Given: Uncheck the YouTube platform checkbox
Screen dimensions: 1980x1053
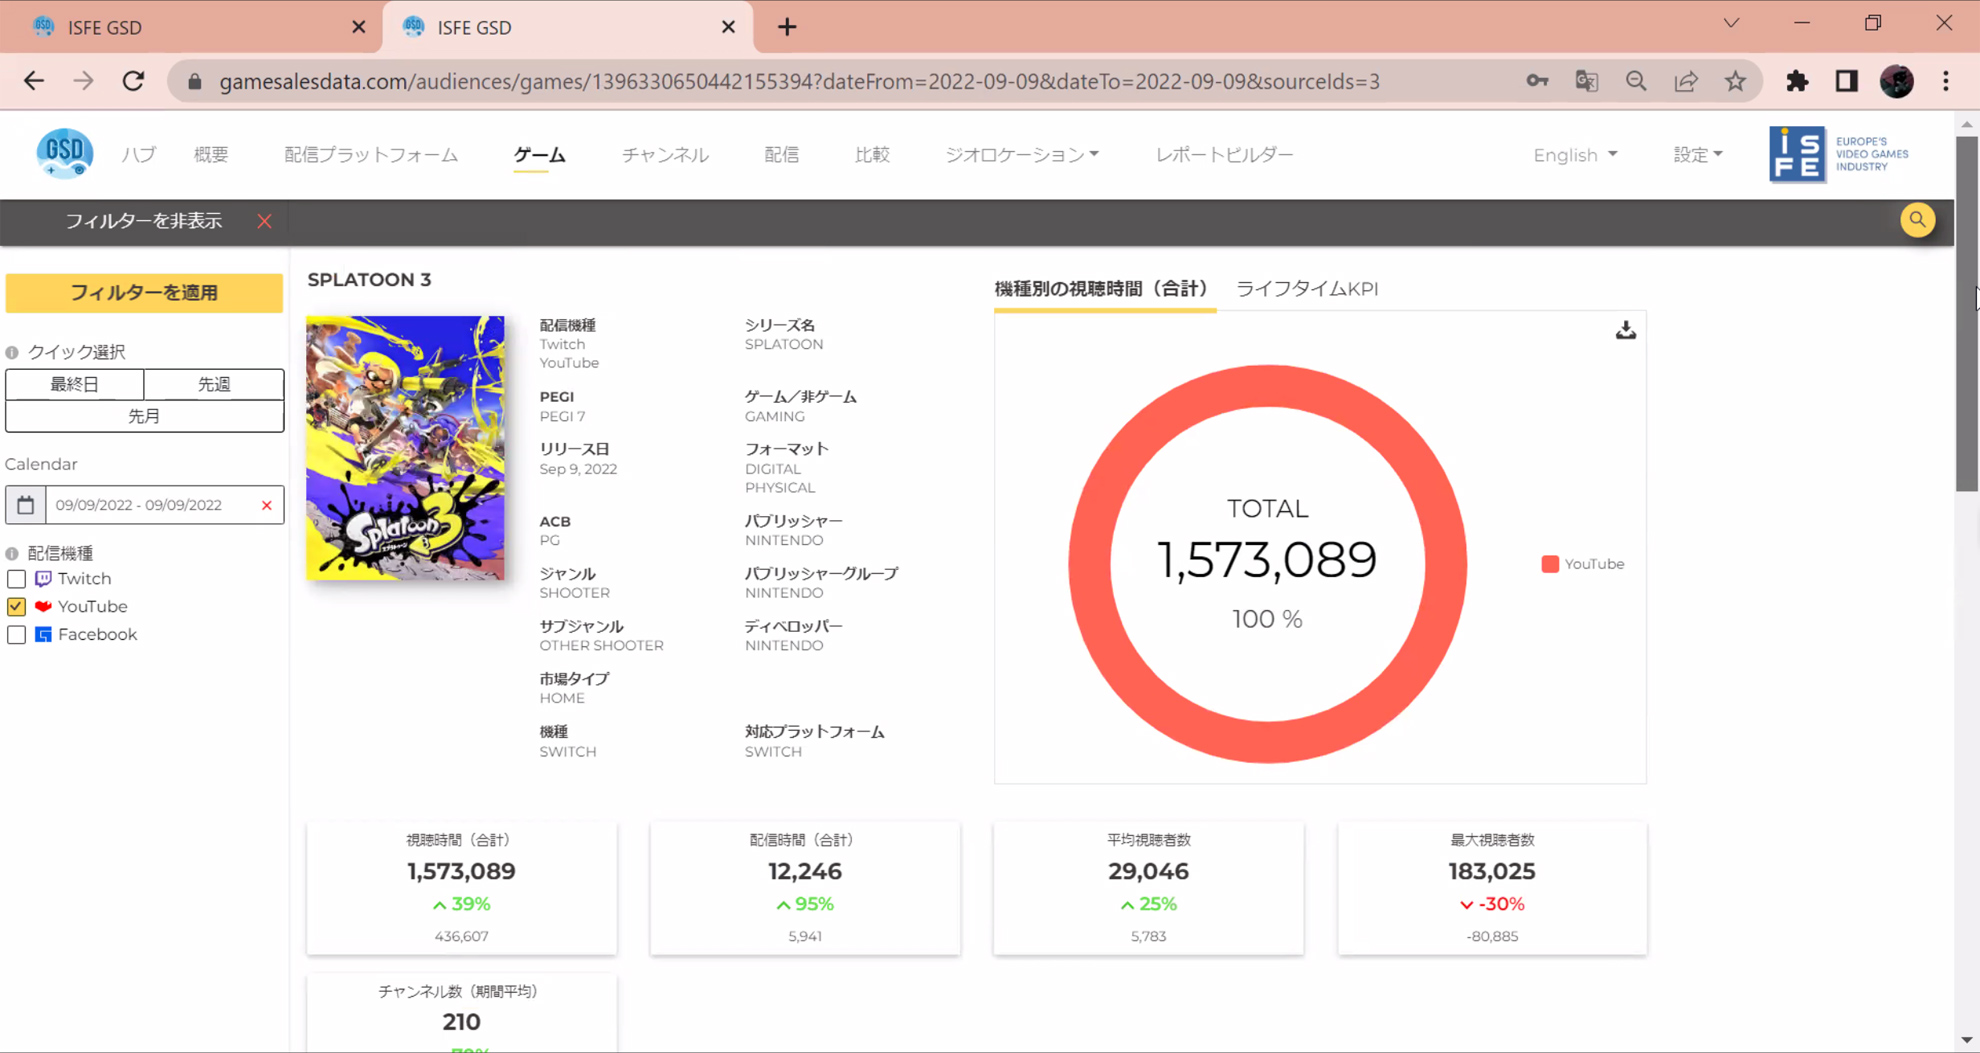Looking at the screenshot, I should pos(16,607).
